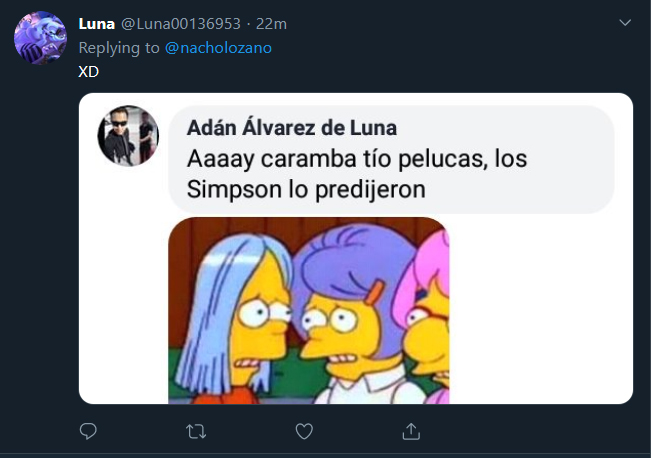Viewport: 651px width, 458px height.
Task: Select the XD tweet text
Action: point(88,72)
